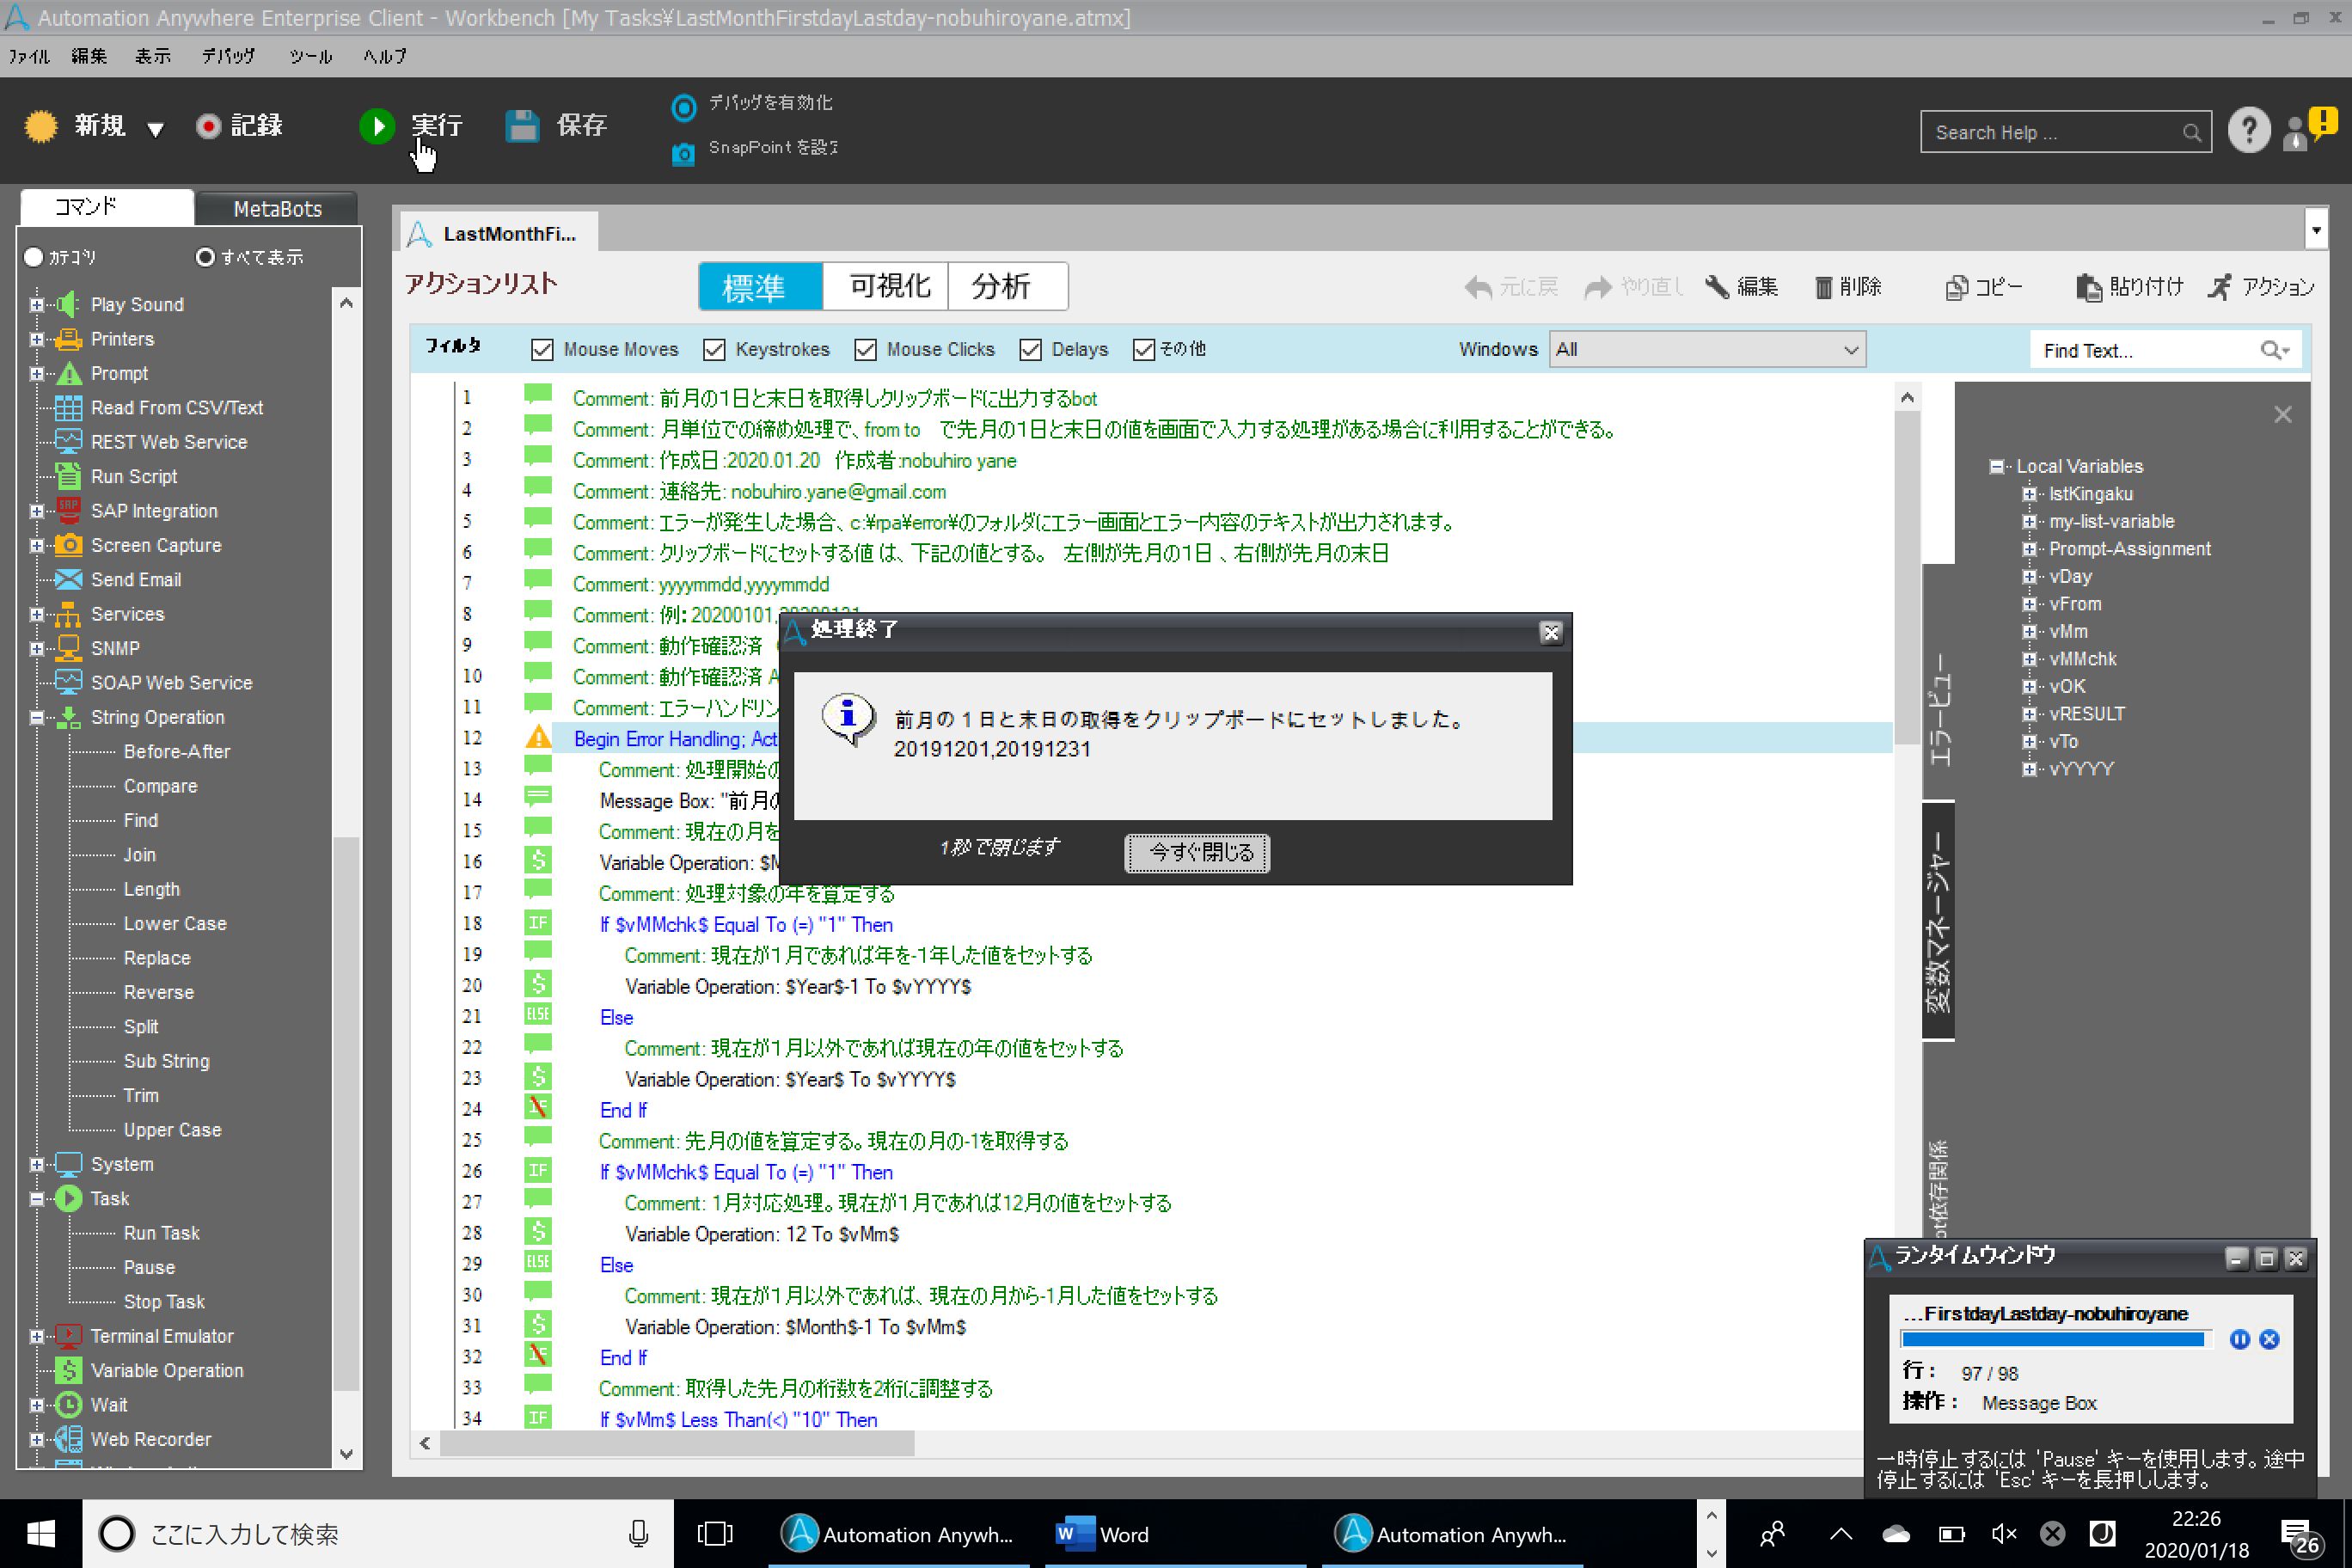Collapse the String Operation tree node
The width and height of the screenshot is (2352, 1568).
(x=37, y=718)
